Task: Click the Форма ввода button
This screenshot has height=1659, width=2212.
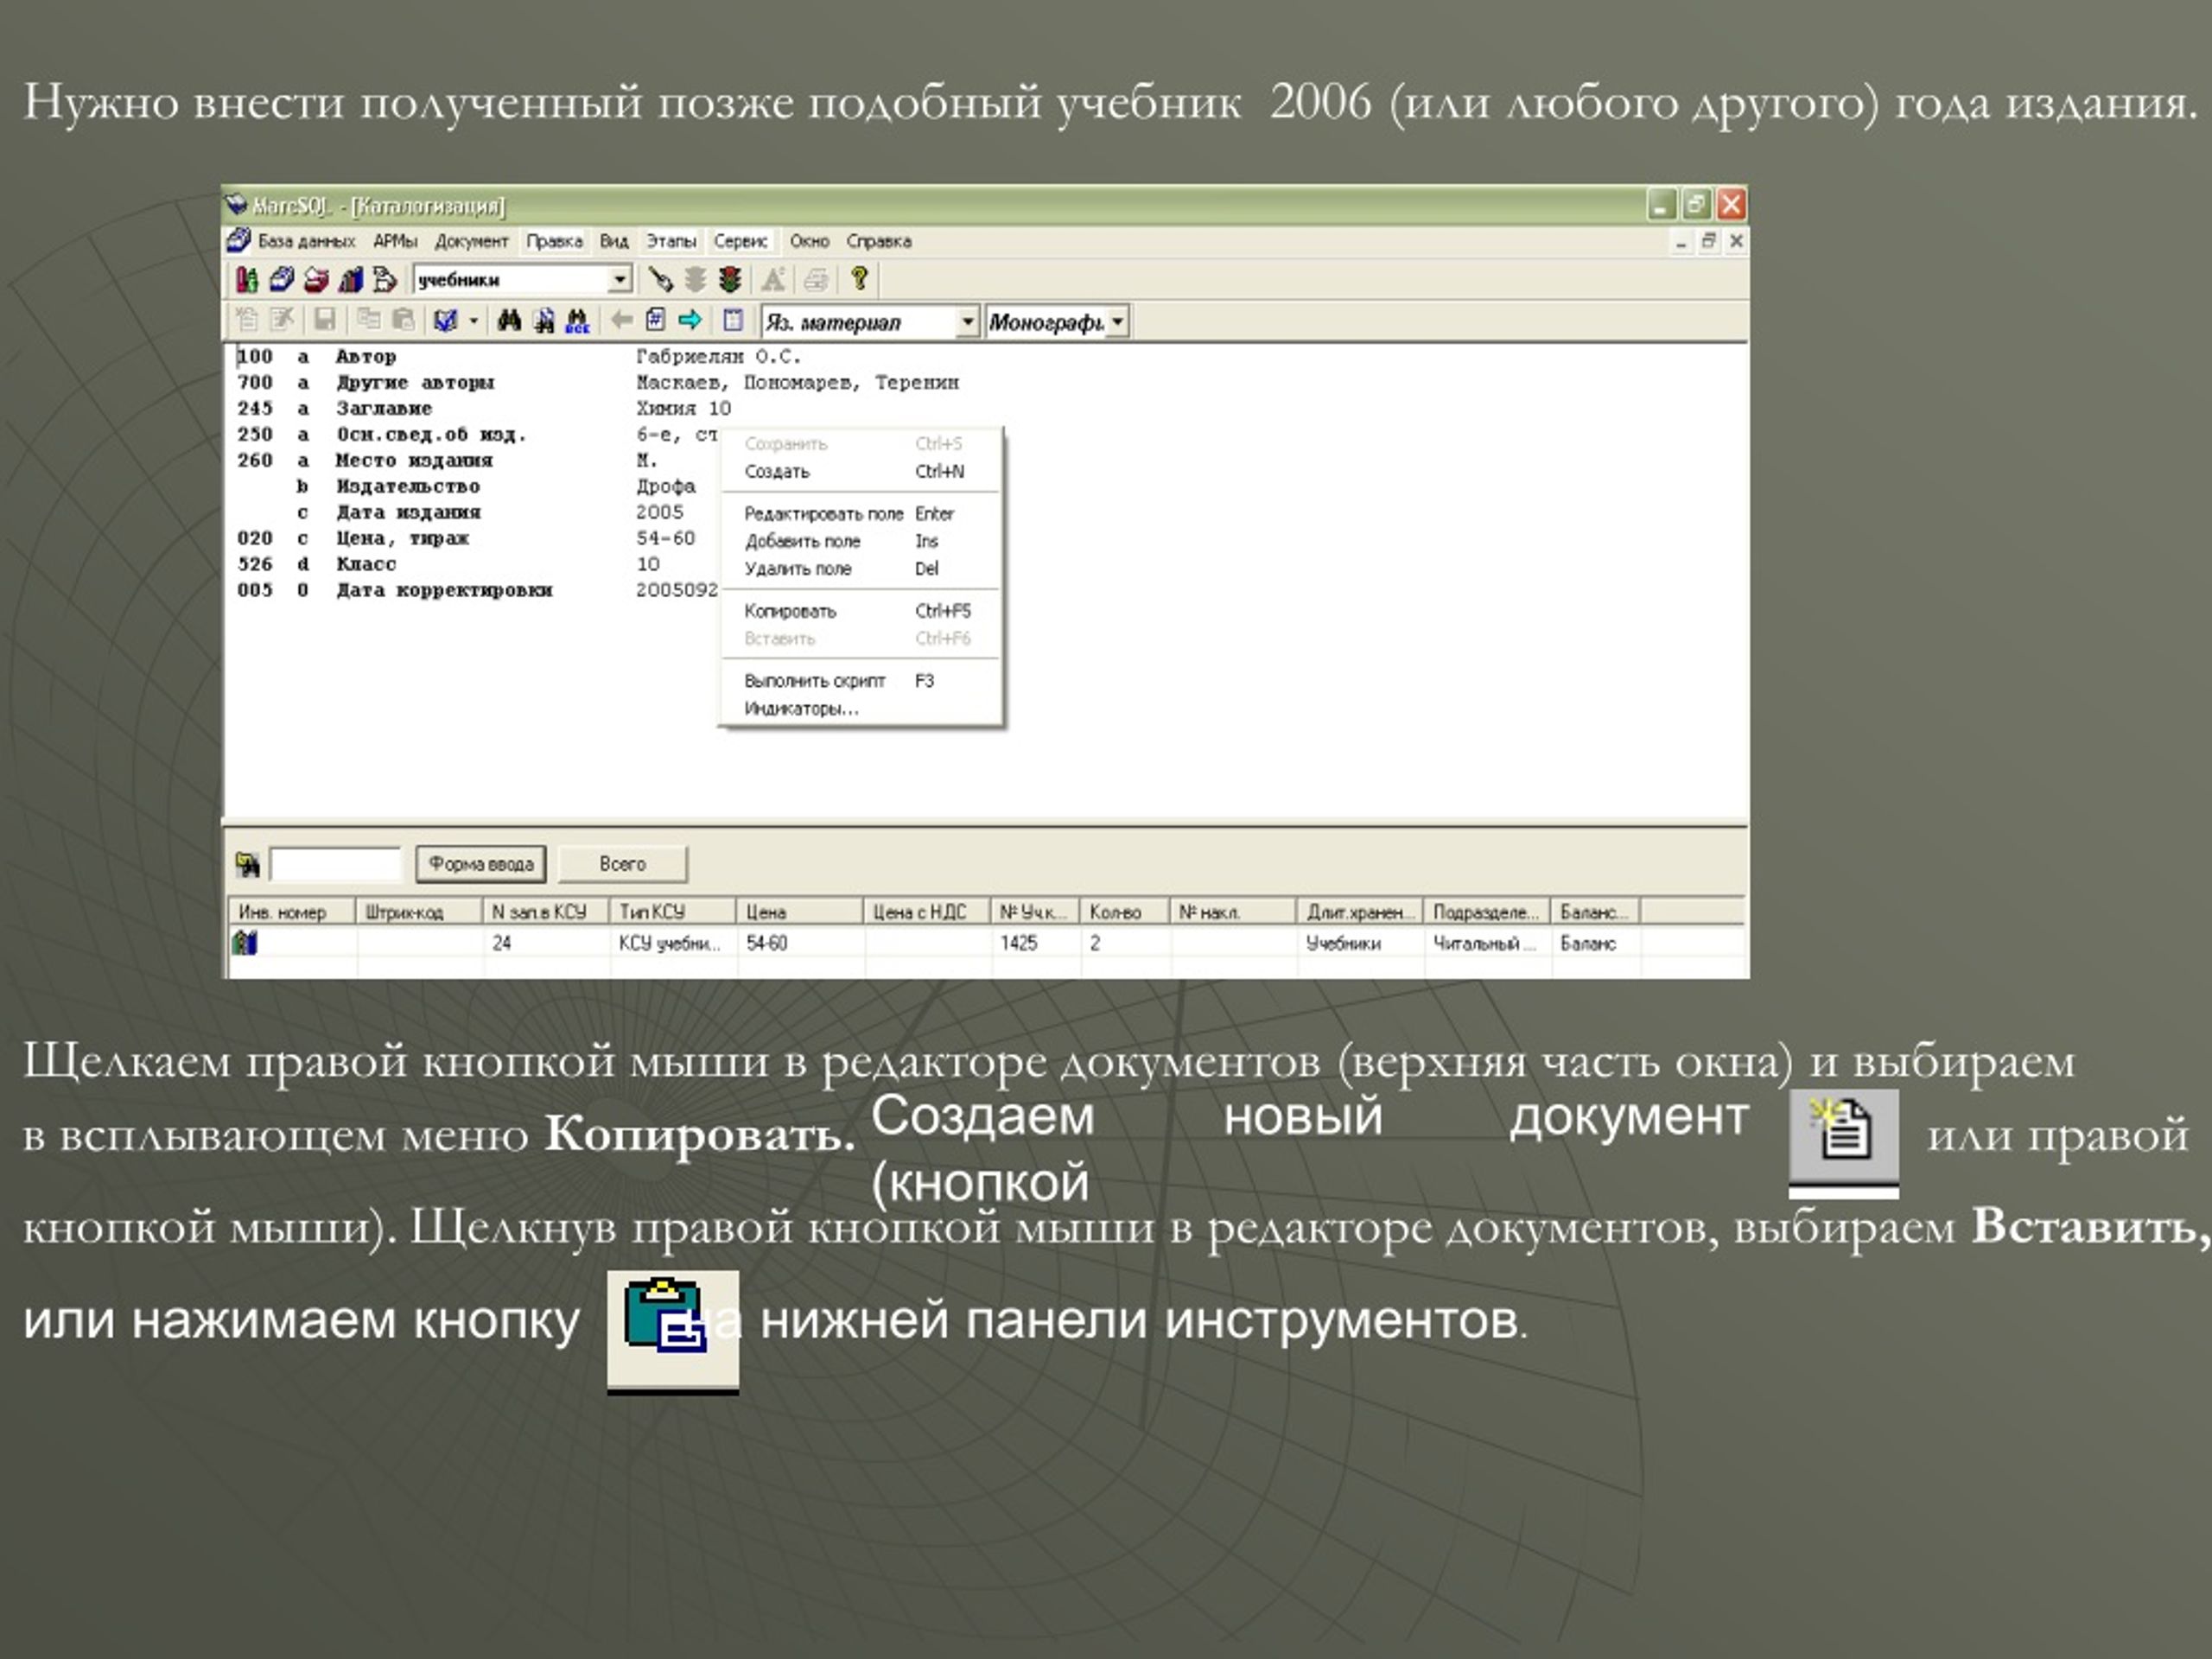Action: coord(481,864)
